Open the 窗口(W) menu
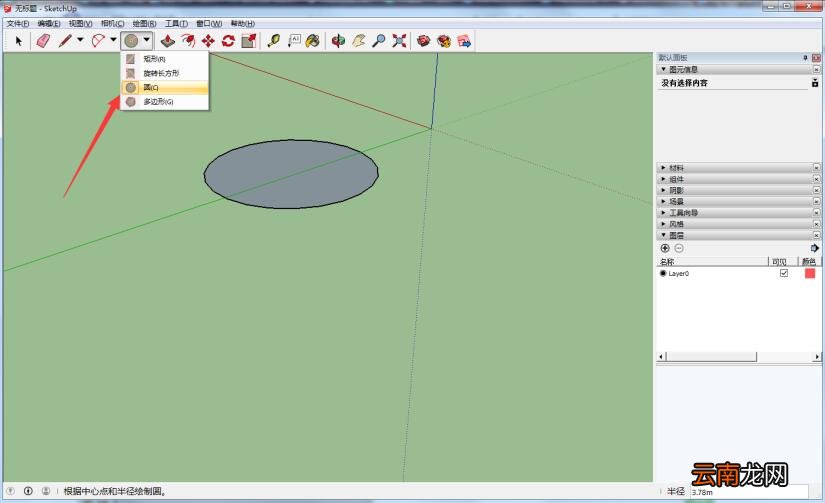The width and height of the screenshot is (825, 503). [209, 24]
